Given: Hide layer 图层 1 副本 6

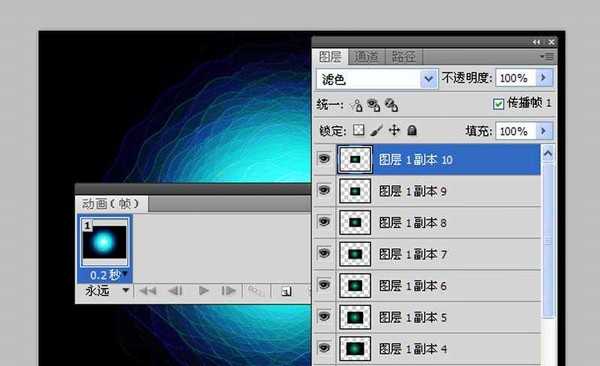Looking at the screenshot, I should (324, 285).
